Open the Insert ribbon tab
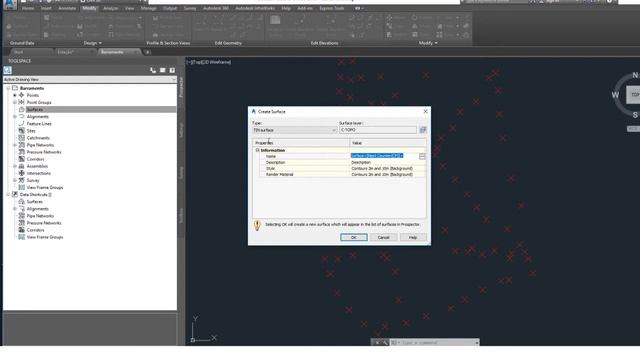The width and height of the screenshot is (640, 360). coord(46,8)
